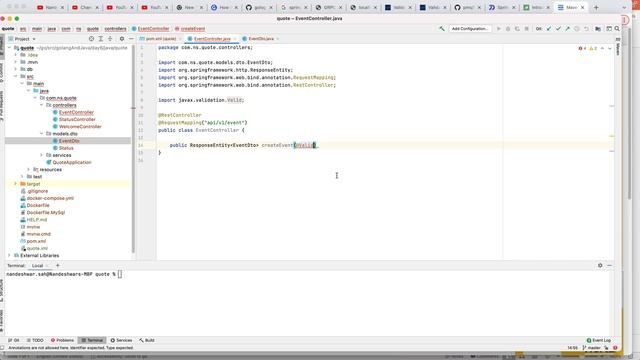Screen dimensions: 640x360
Task: Close the EventDto.java tab
Action: [278, 39]
